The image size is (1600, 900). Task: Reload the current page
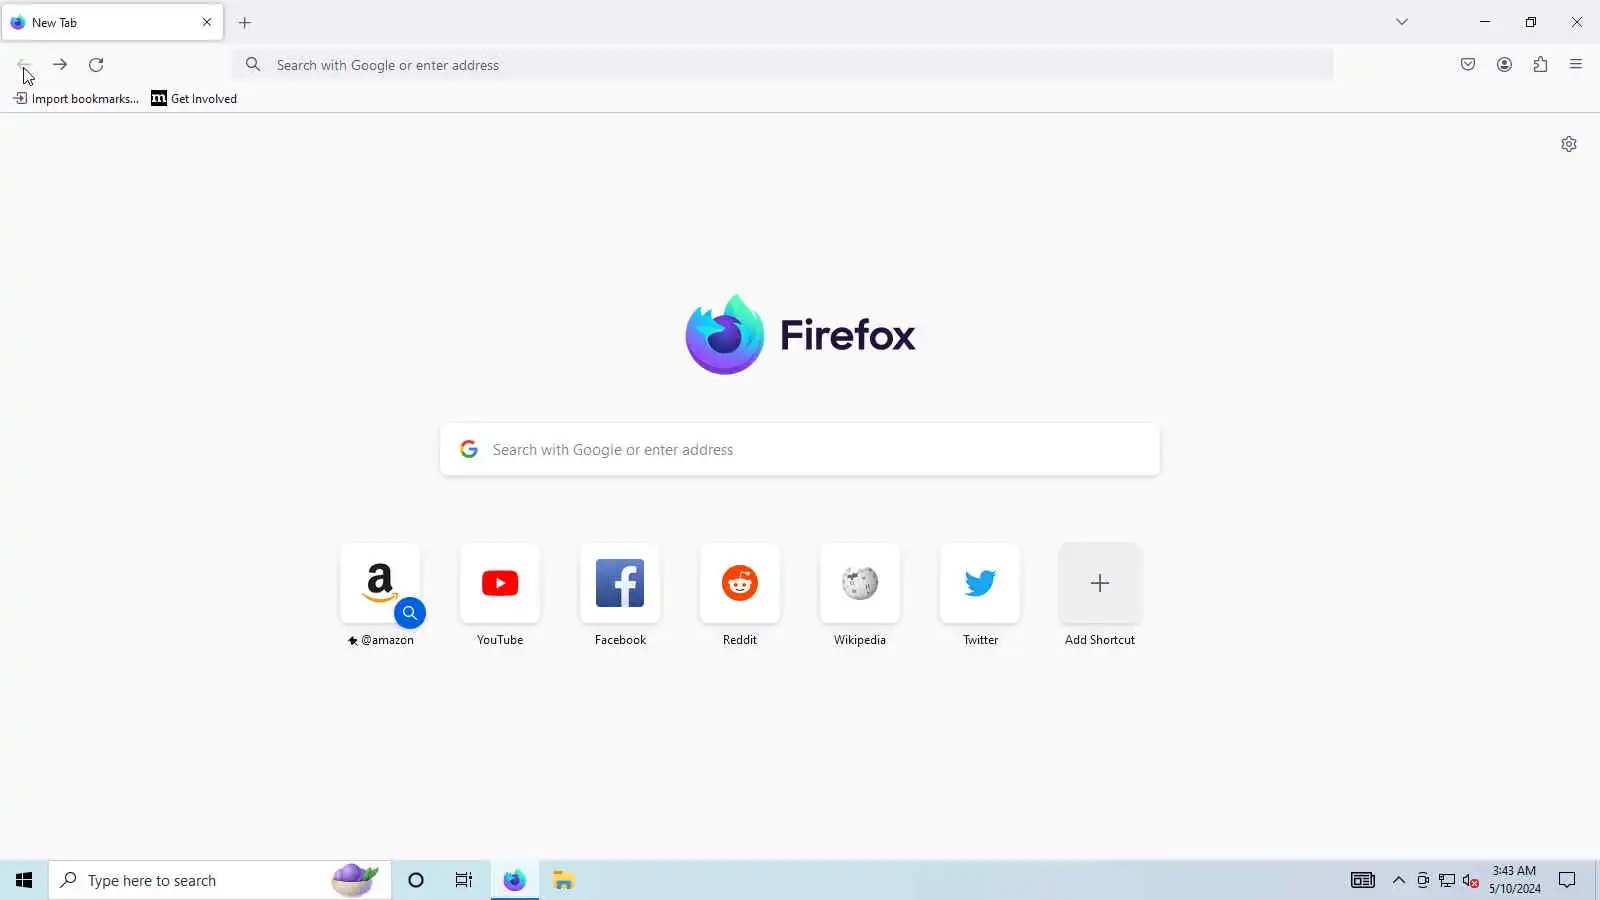point(96,65)
